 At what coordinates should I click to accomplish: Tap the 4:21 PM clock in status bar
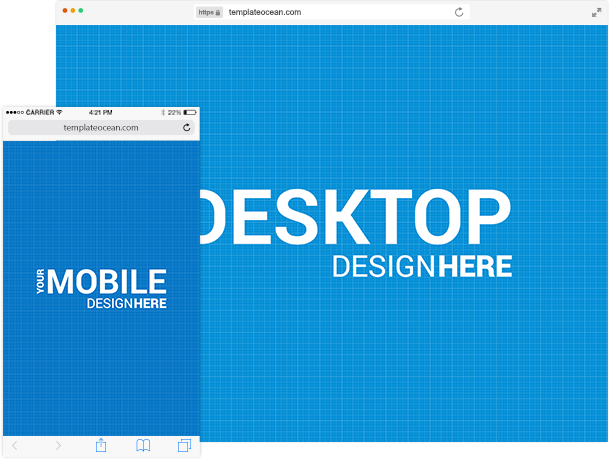(101, 112)
